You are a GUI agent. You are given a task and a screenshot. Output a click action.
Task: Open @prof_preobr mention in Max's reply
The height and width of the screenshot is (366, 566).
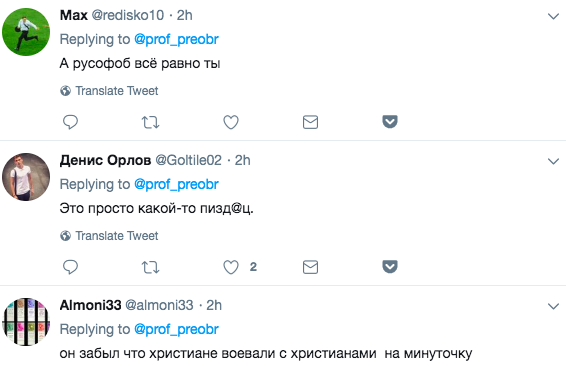coord(176,39)
